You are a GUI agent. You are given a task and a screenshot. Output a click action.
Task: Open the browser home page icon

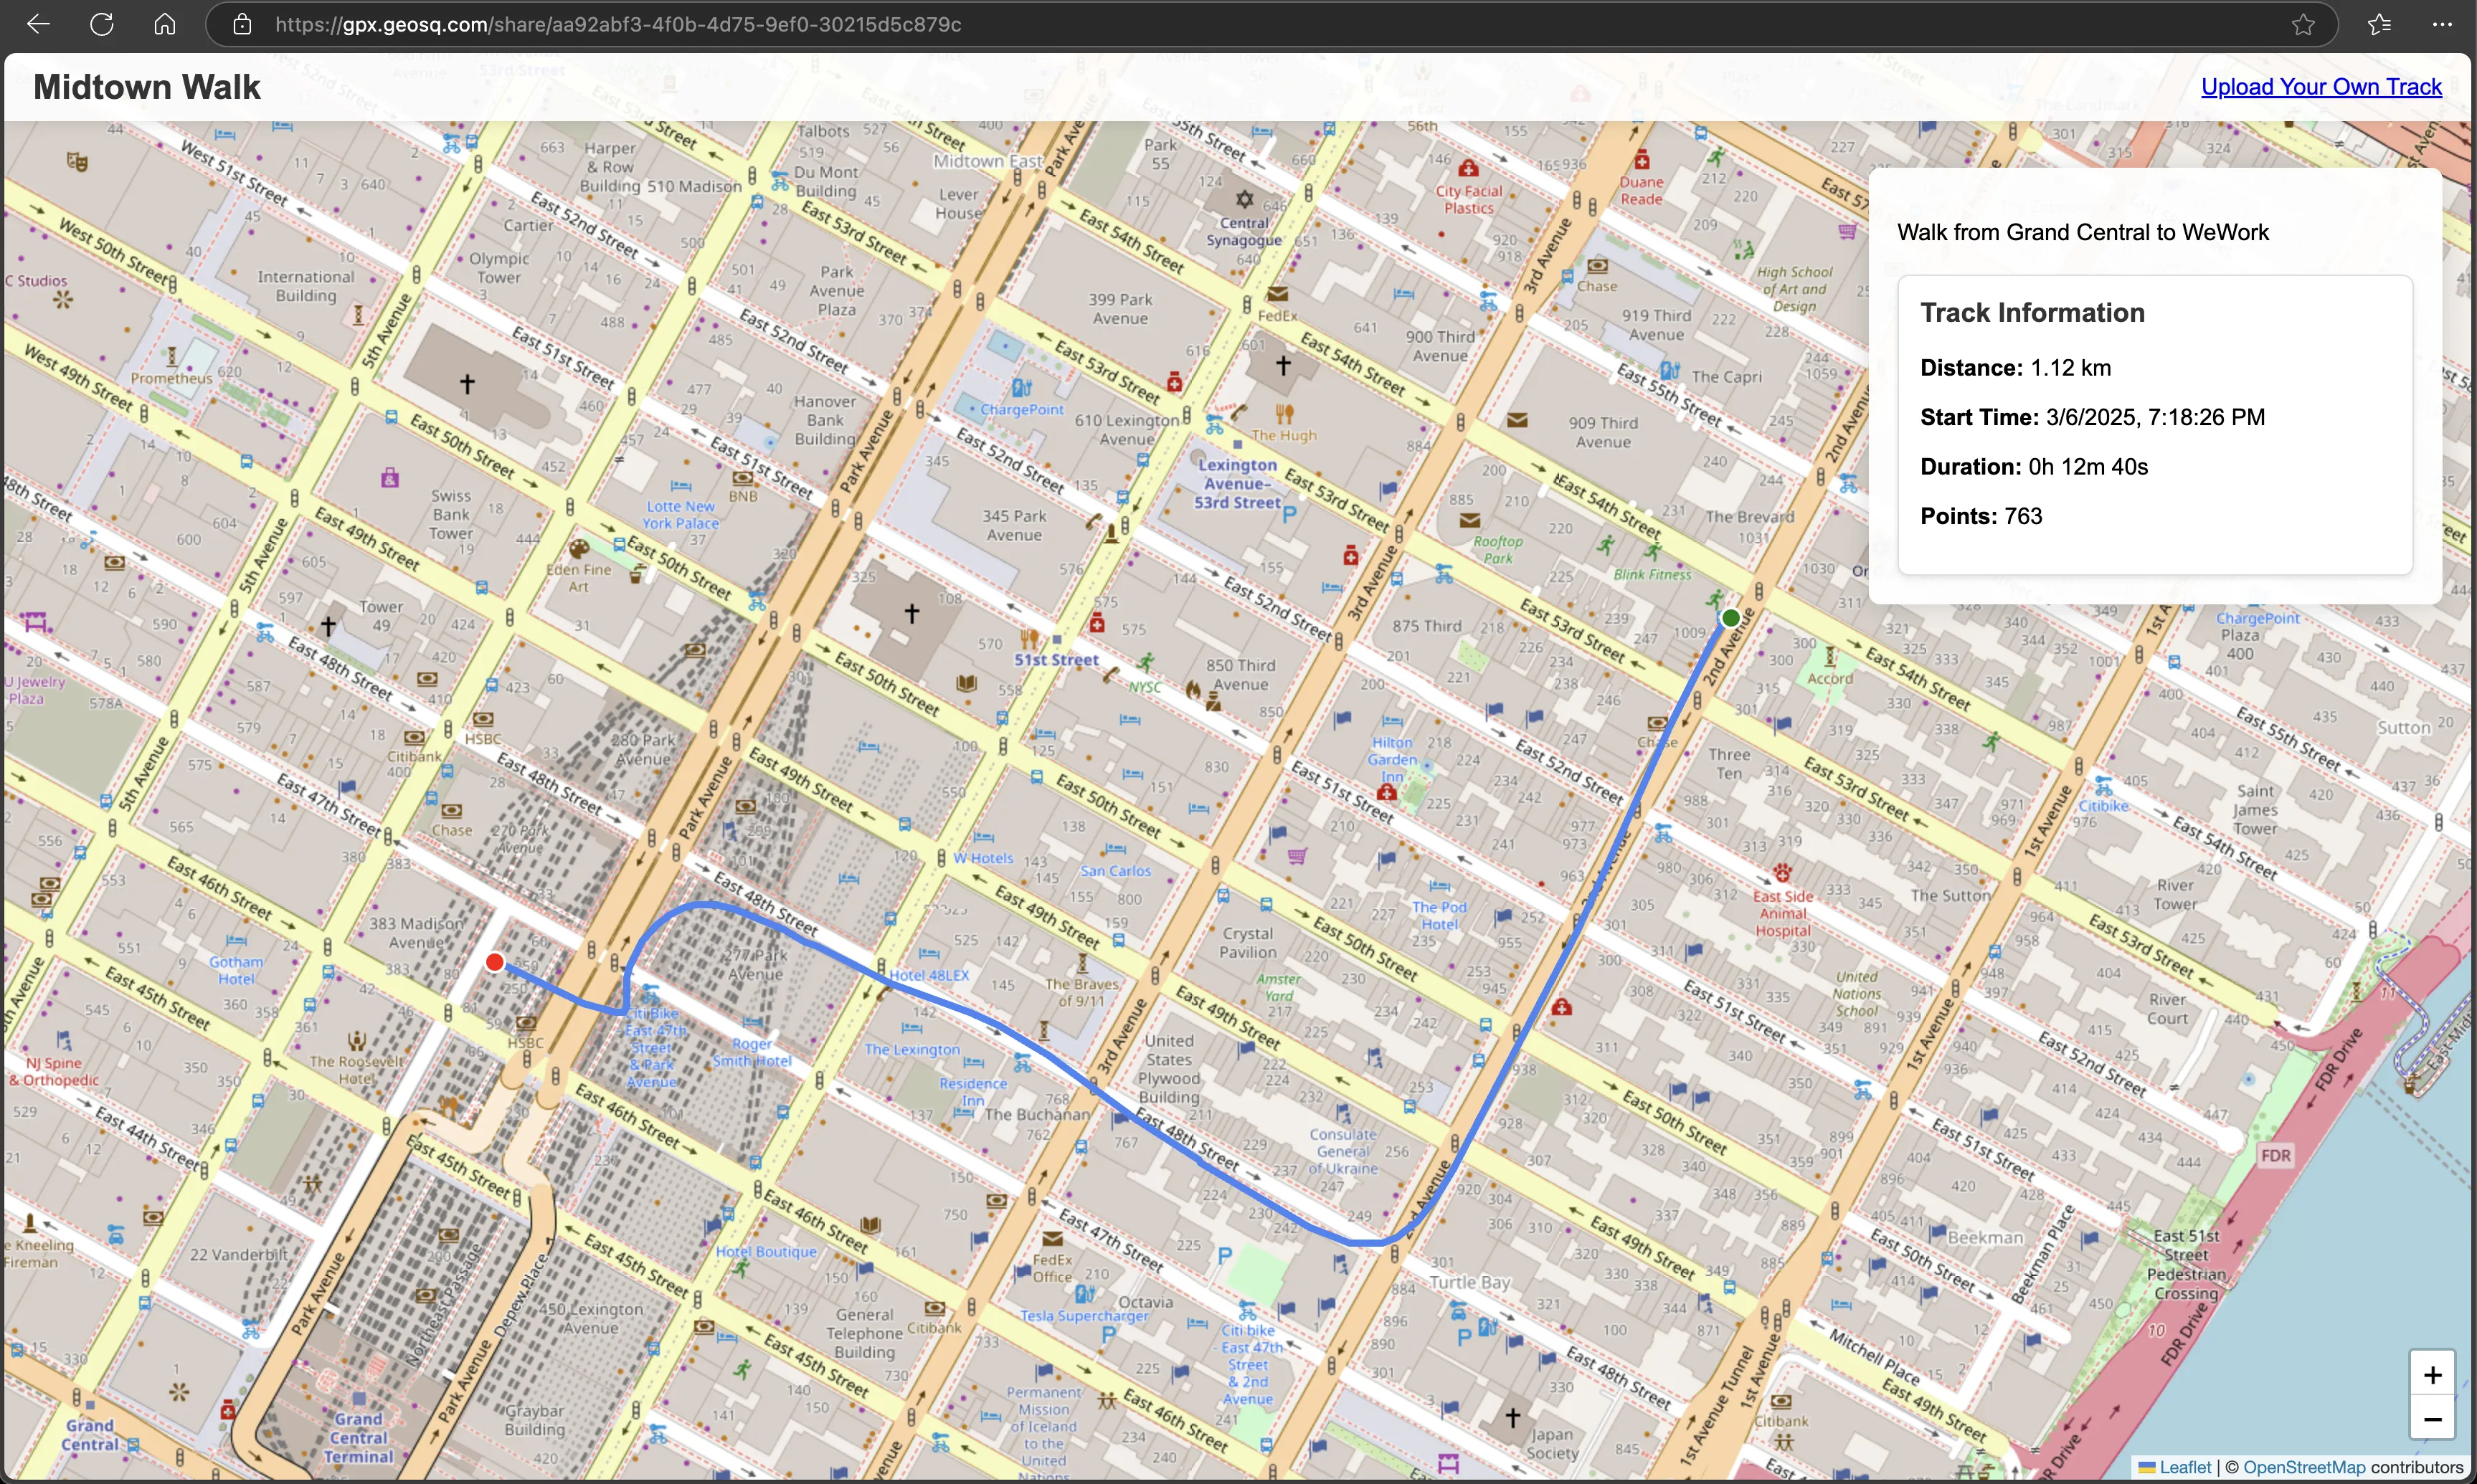165,24
